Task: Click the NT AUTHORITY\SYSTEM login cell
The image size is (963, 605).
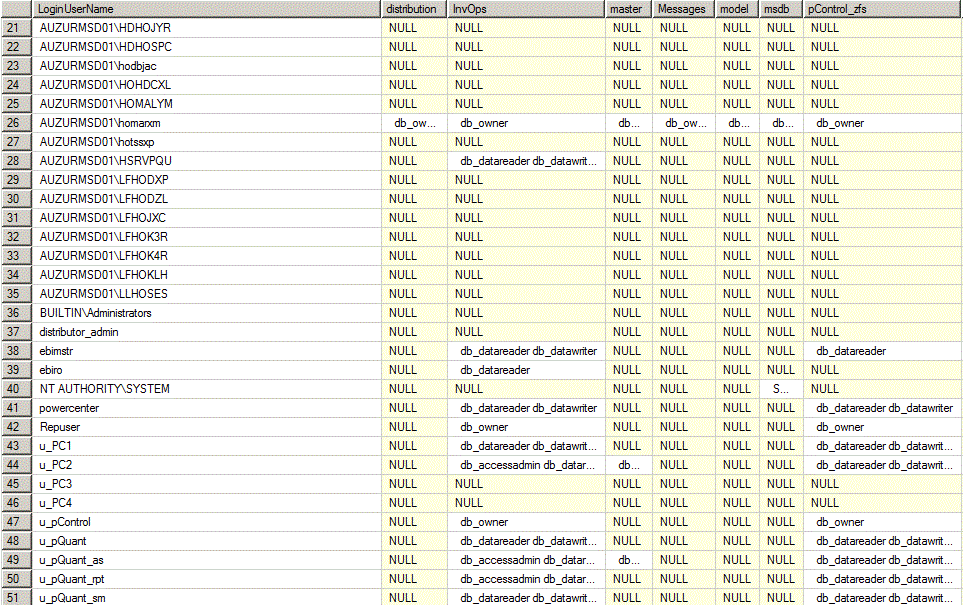Action: click(206, 389)
